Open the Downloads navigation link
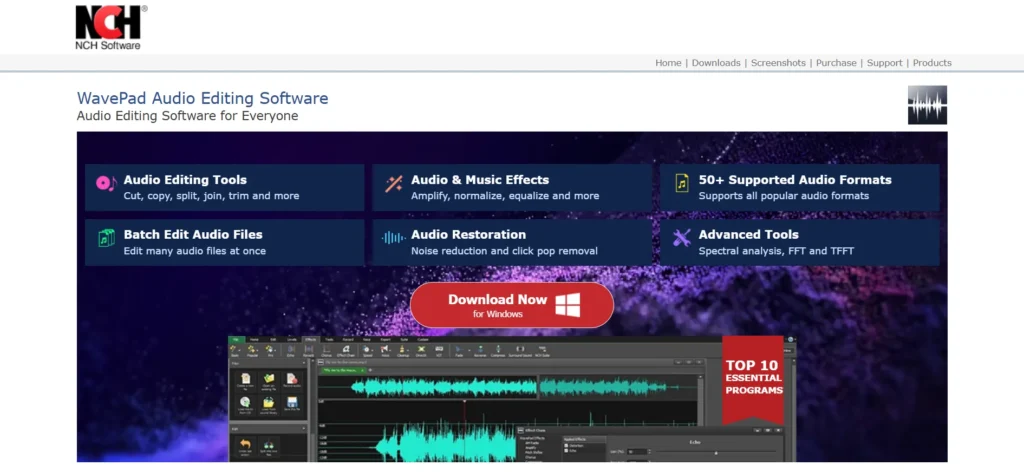This screenshot has width=1024, height=472. 716,63
